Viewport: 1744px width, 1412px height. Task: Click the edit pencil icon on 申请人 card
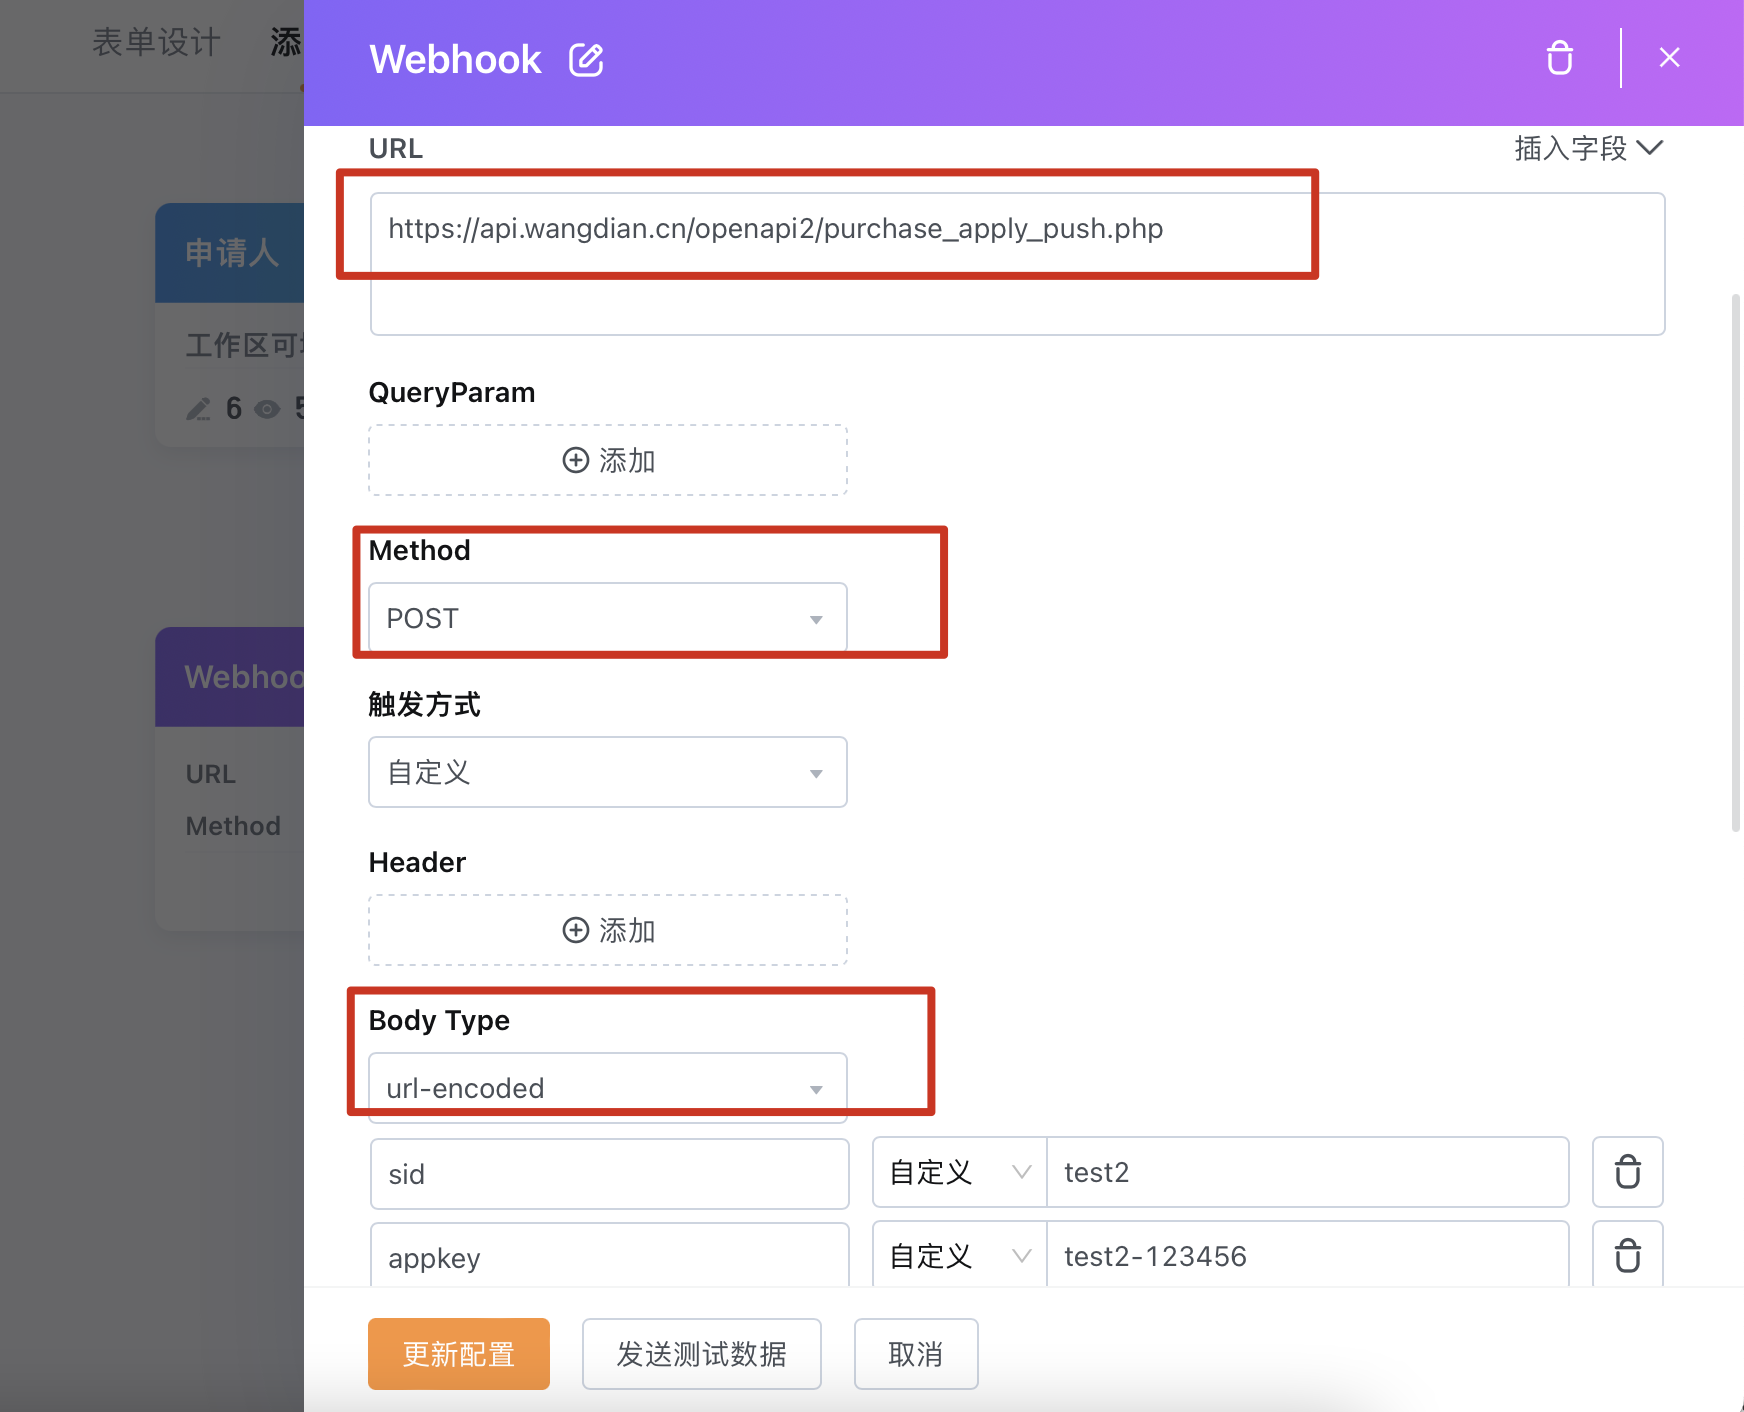click(198, 409)
